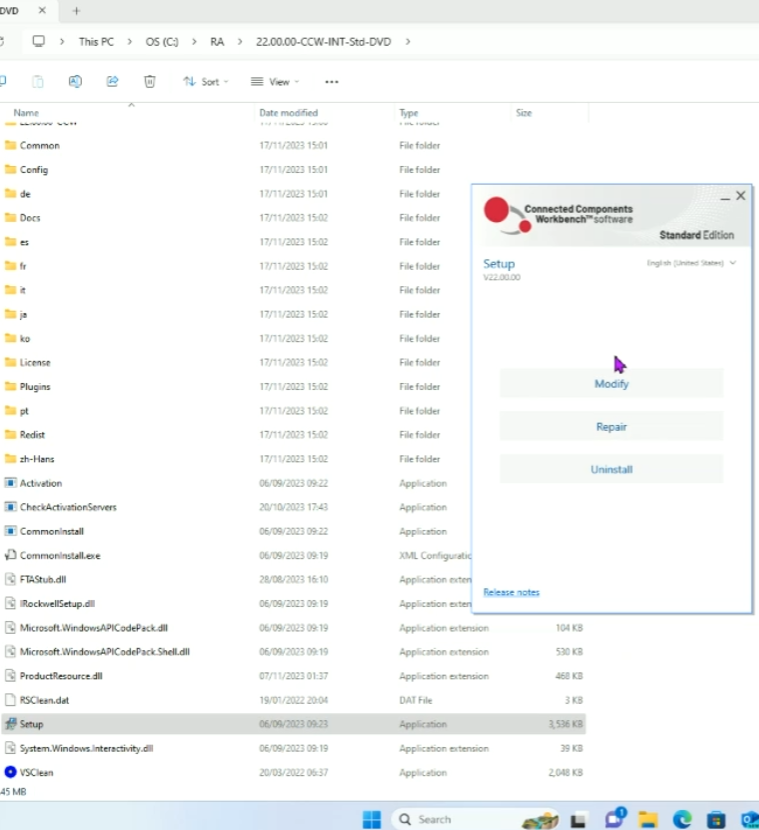759x830 pixels.
Task: Select the Setup application icon
Action: coord(10,724)
